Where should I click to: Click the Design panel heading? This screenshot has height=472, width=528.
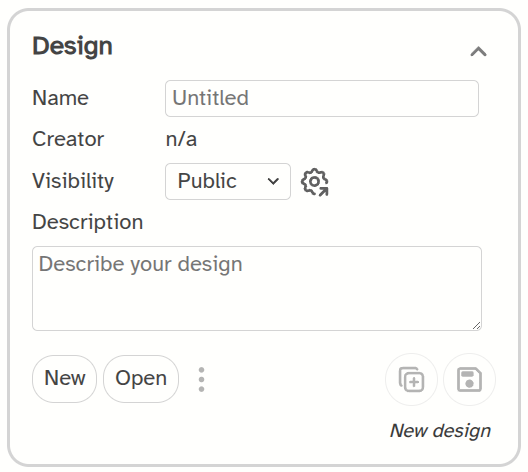coord(72,46)
